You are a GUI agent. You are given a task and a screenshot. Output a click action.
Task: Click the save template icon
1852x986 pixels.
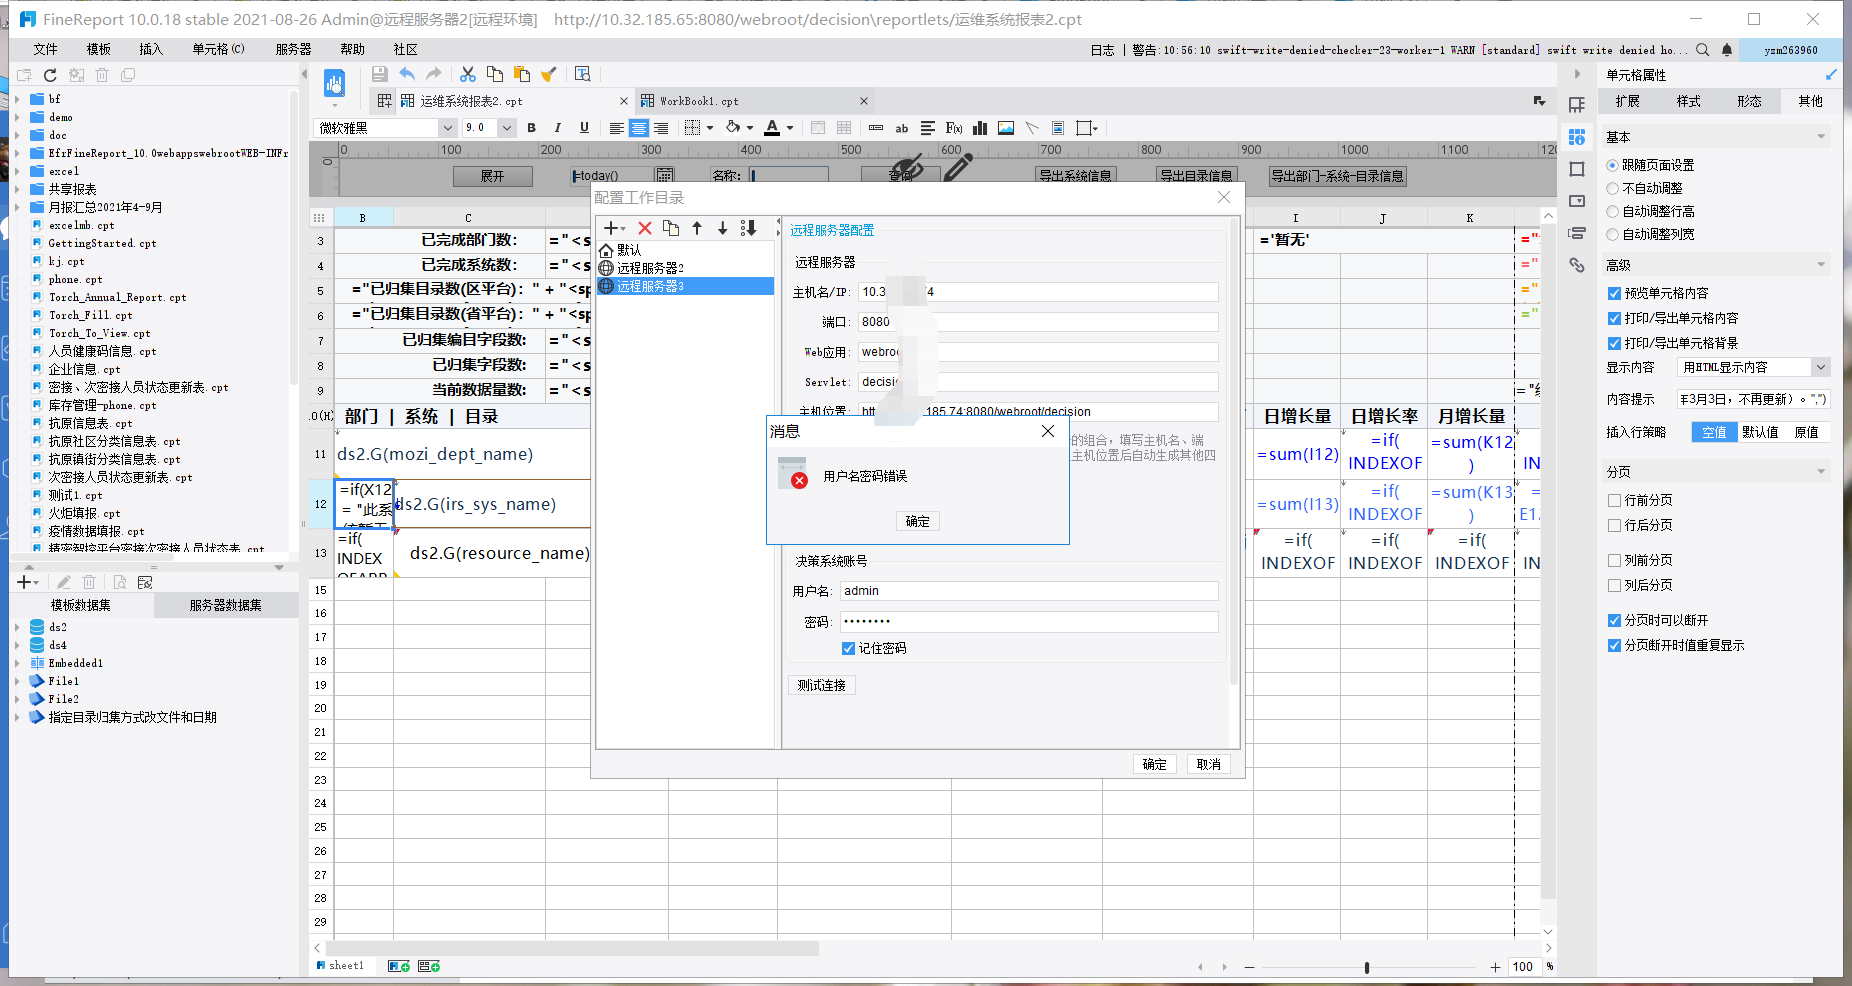(x=379, y=74)
